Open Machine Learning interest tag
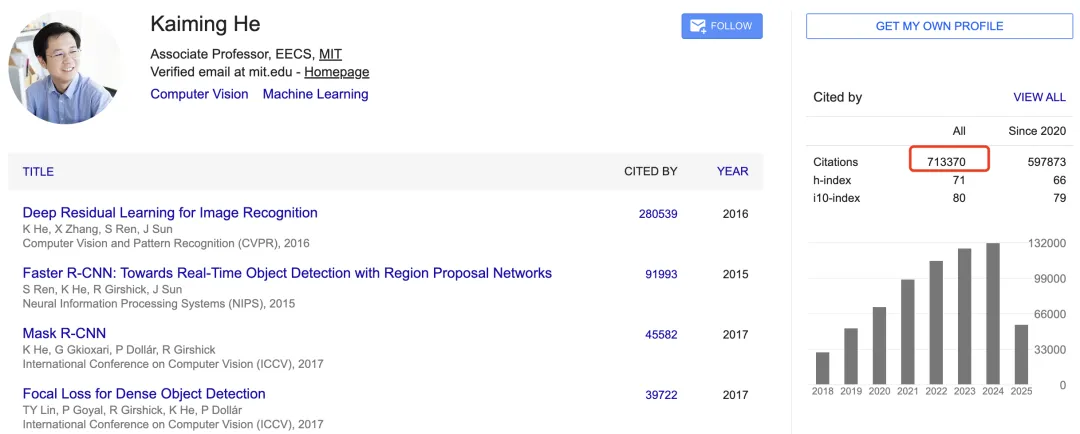 (x=315, y=94)
